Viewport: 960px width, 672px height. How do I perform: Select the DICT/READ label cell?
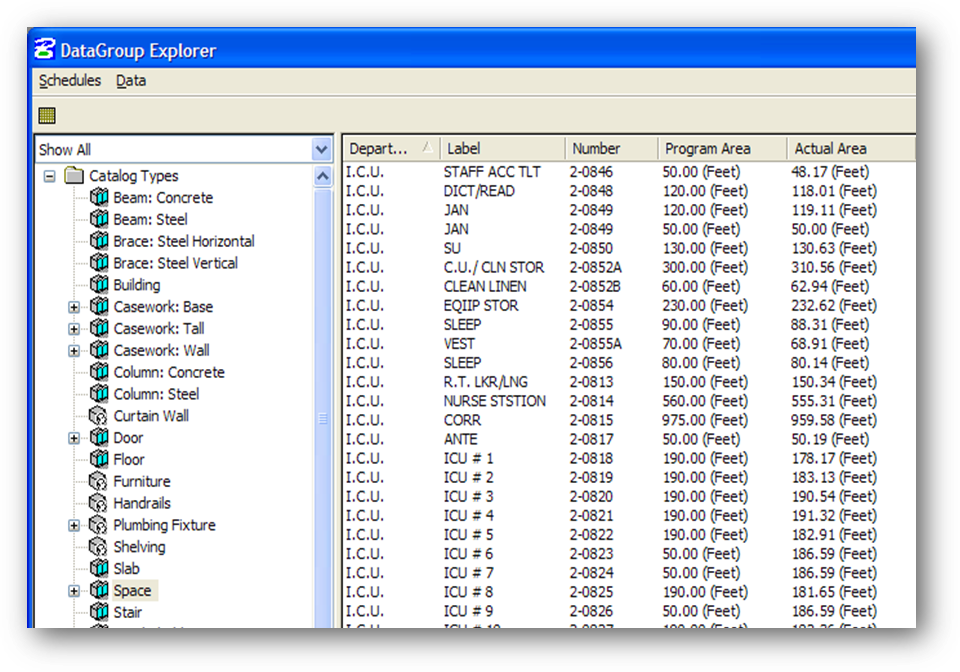479,191
